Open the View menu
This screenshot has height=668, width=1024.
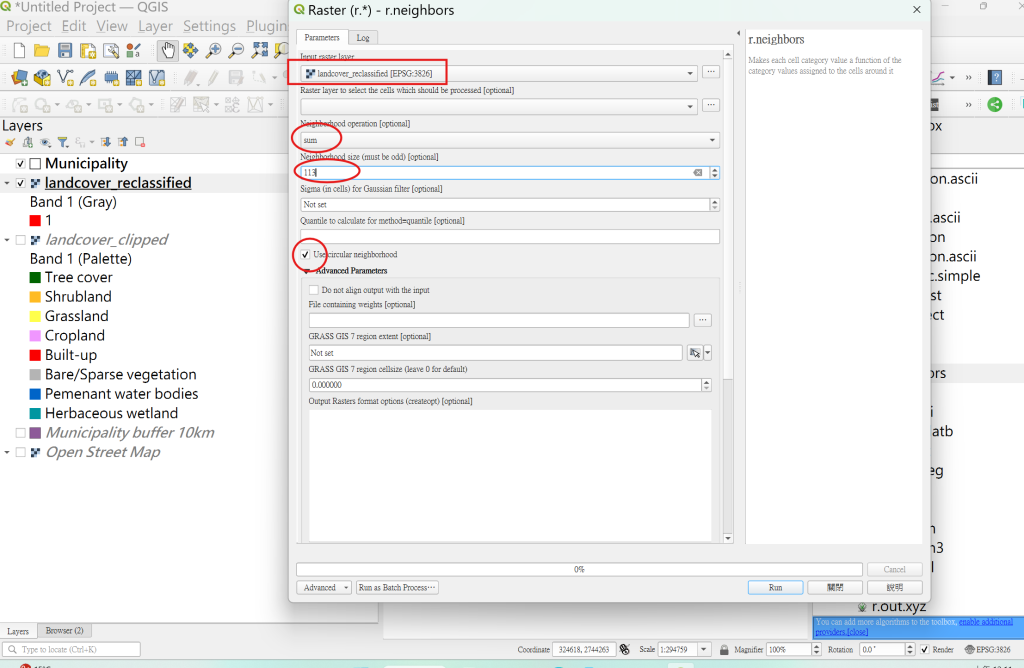(112, 26)
